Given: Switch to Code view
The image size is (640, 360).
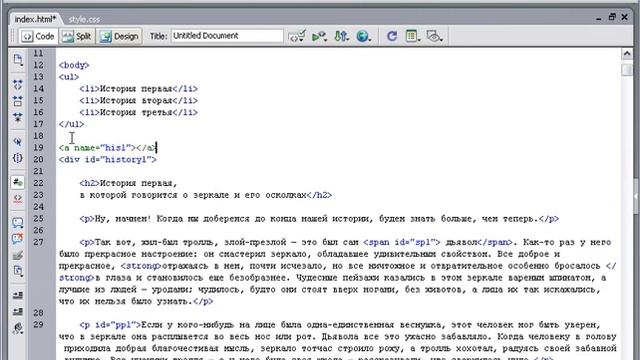Looking at the screenshot, I should click(x=38, y=36).
